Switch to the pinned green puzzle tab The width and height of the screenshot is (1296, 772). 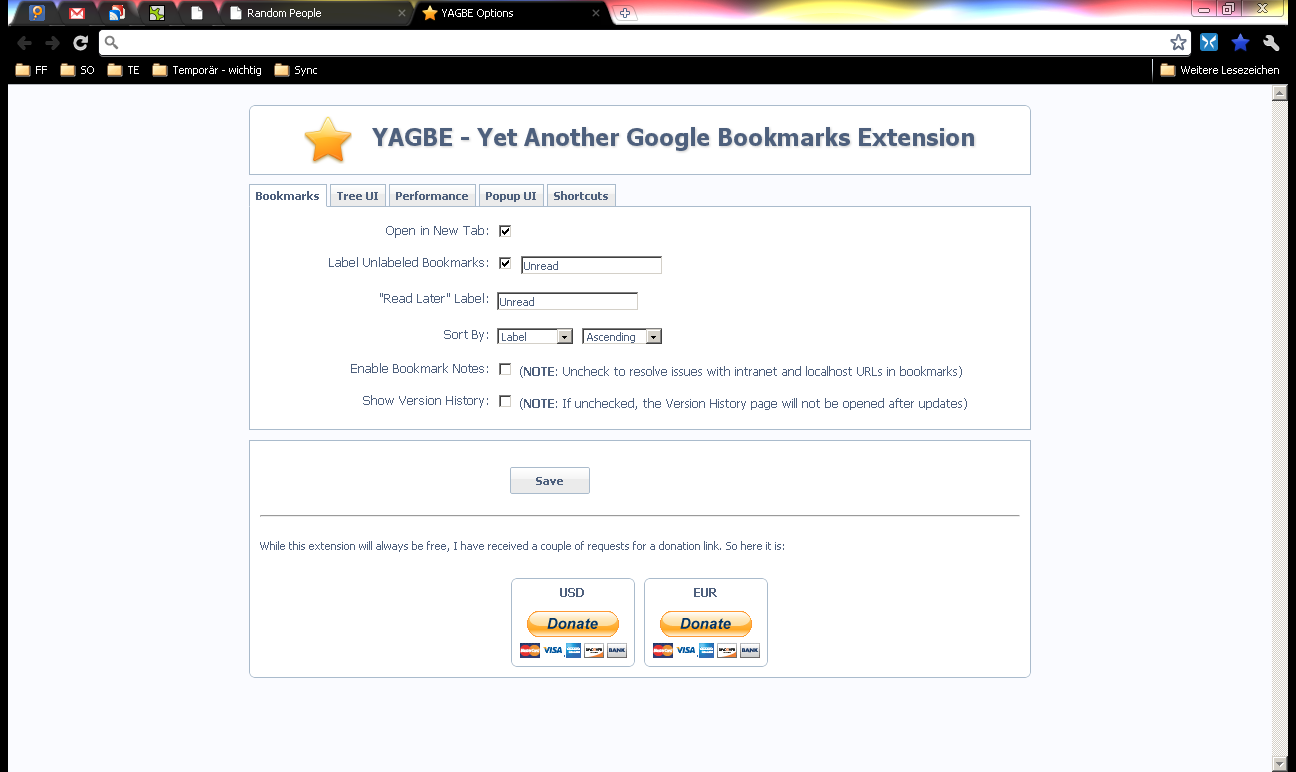point(157,13)
